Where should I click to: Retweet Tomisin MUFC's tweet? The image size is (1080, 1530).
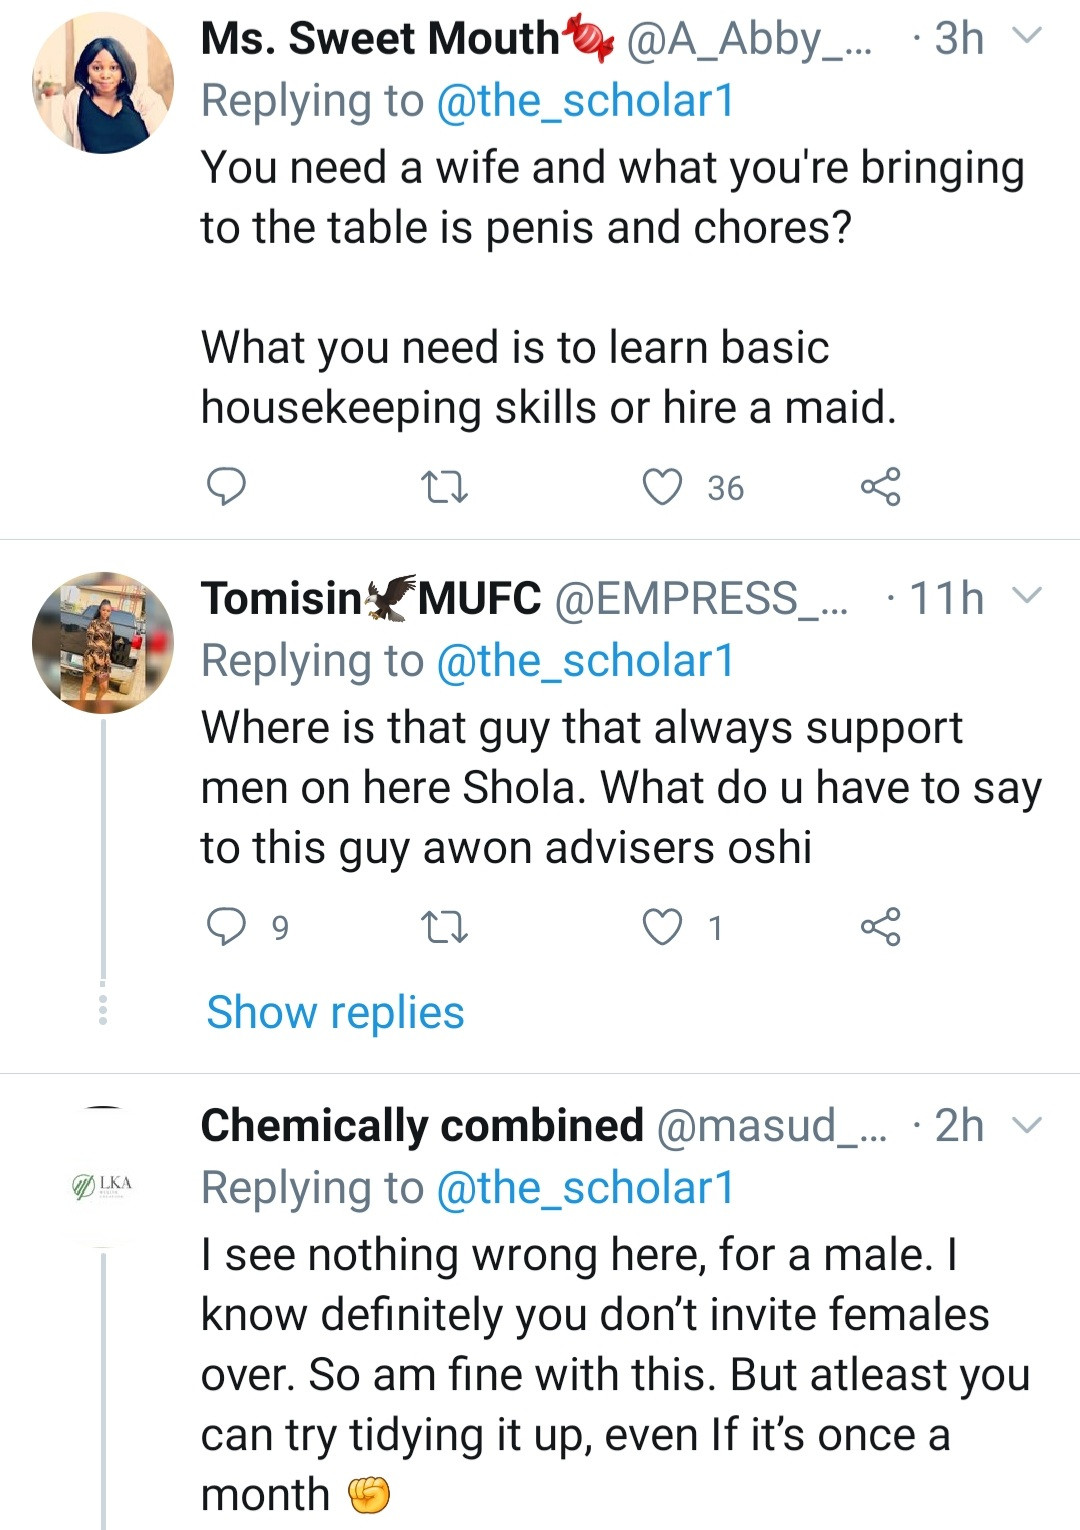[x=444, y=928]
